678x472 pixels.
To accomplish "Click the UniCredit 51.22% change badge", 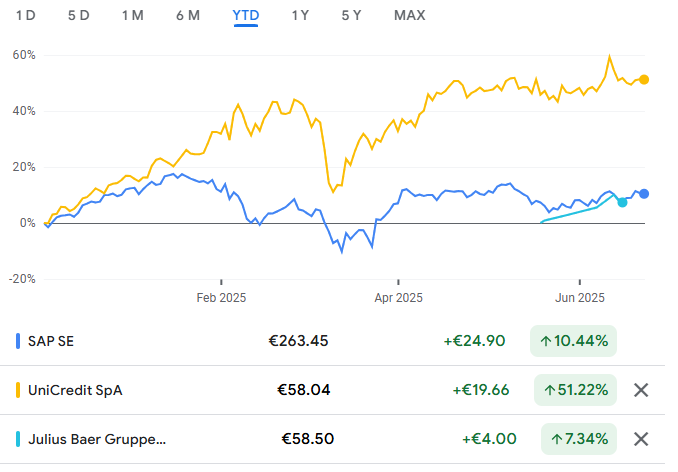I will click(x=576, y=390).
